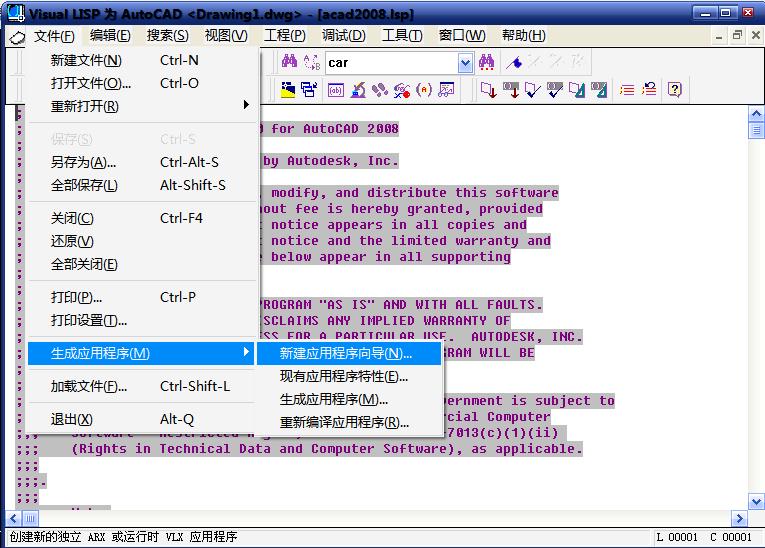Click status bar line indicator L 00001
This screenshot has height=548, width=765.
pos(677,537)
